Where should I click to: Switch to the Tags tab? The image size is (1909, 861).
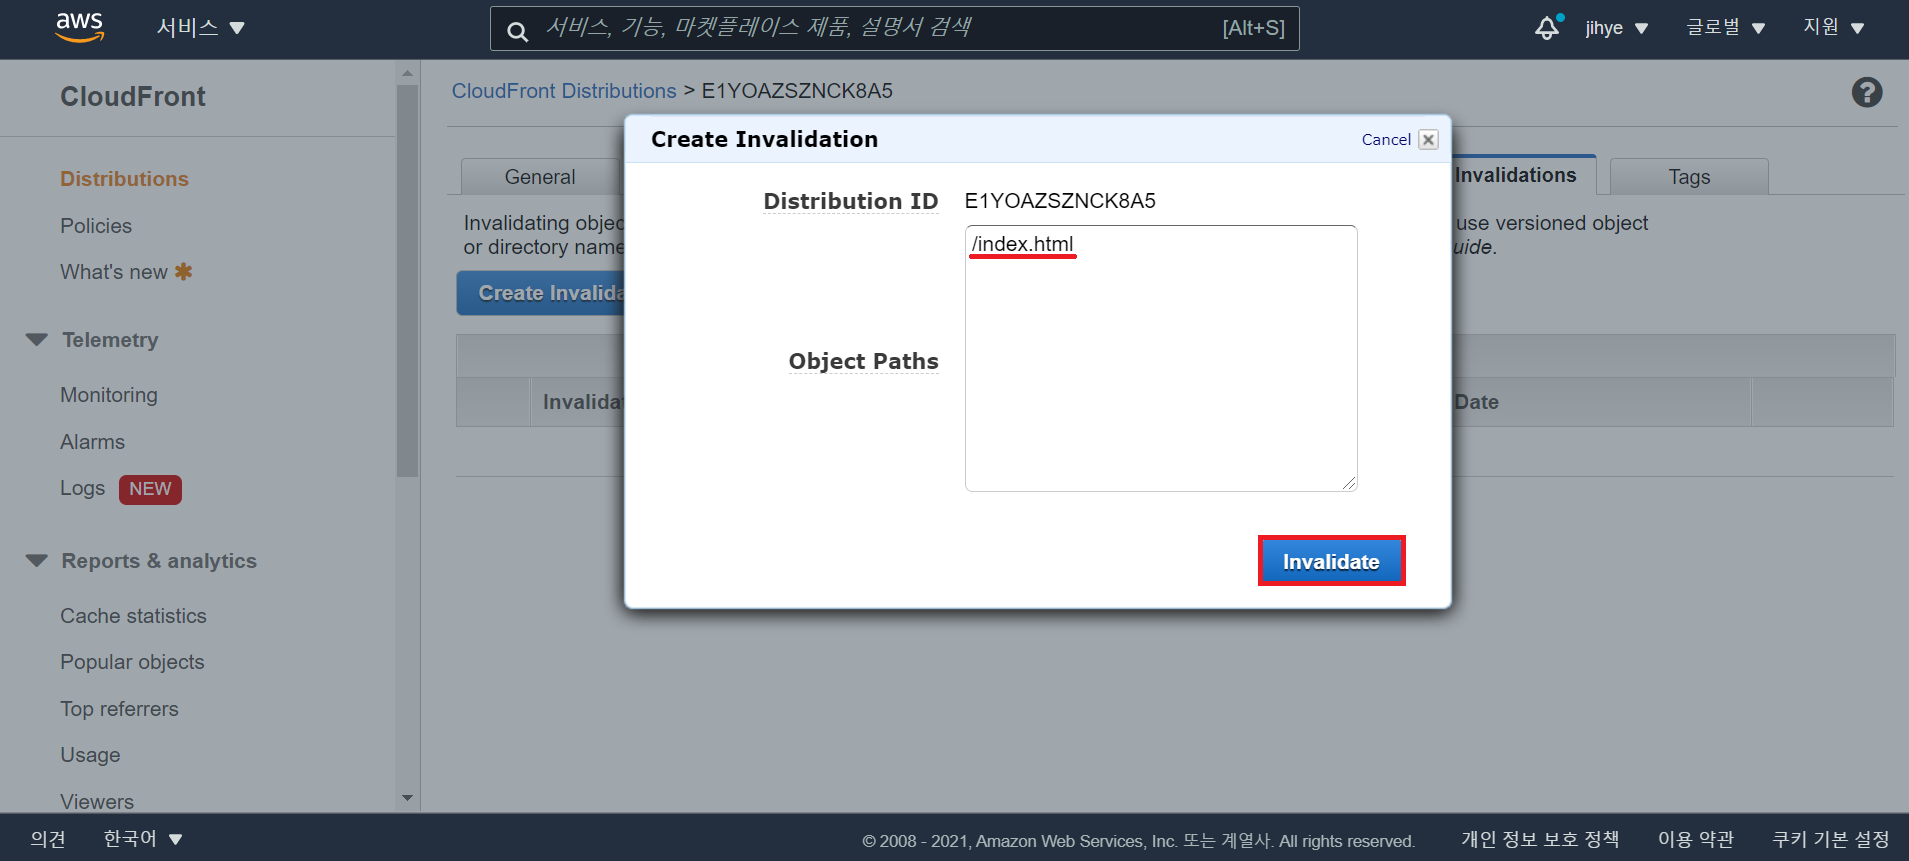1689,177
